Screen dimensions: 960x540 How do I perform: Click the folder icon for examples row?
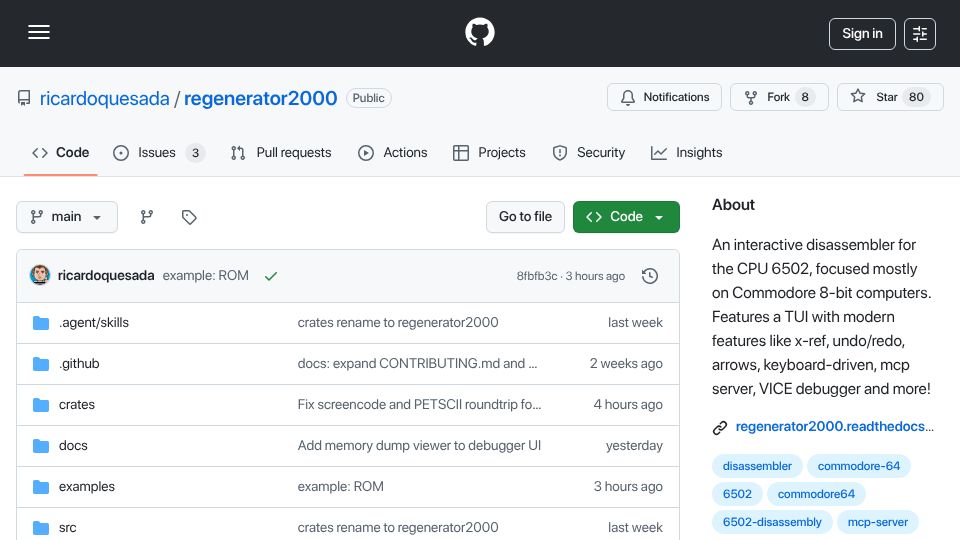pyautogui.click(x=41, y=487)
